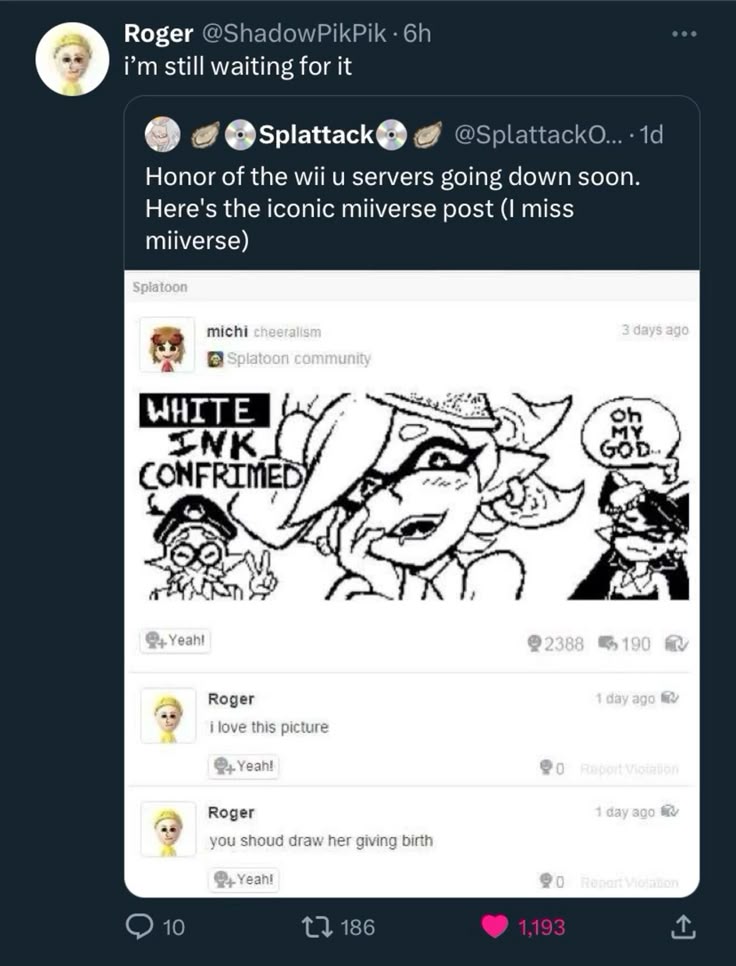Click Yeah! under the 'giving birth' comment
This screenshot has height=966, width=736.
(x=245, y=880)
